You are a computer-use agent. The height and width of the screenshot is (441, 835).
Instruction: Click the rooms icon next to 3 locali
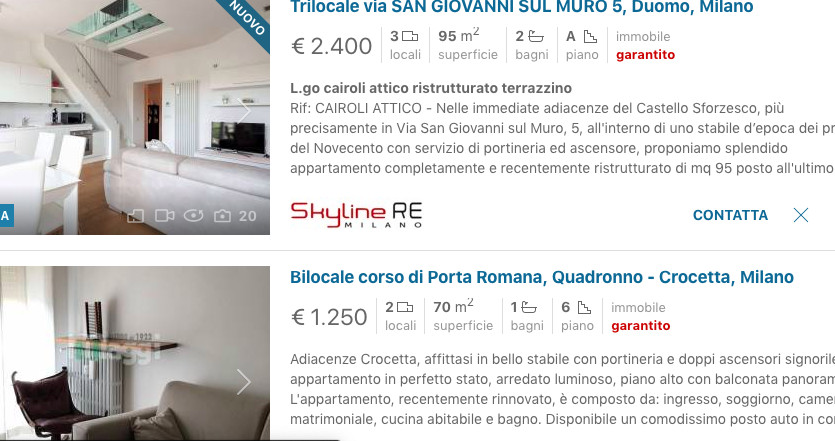[410, 37]
